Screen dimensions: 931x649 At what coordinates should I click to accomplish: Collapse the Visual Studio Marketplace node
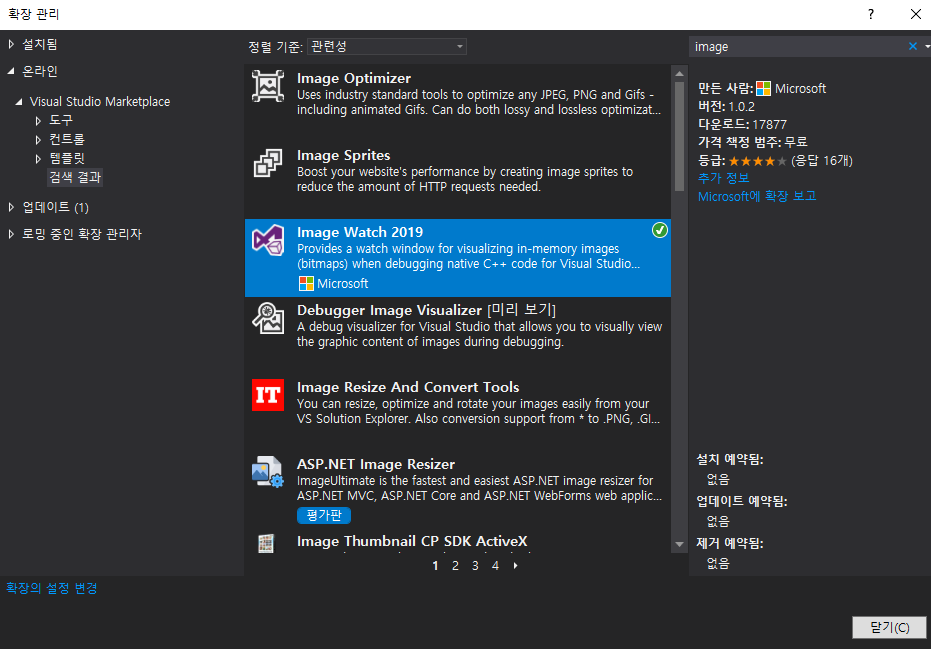[19, 102]
